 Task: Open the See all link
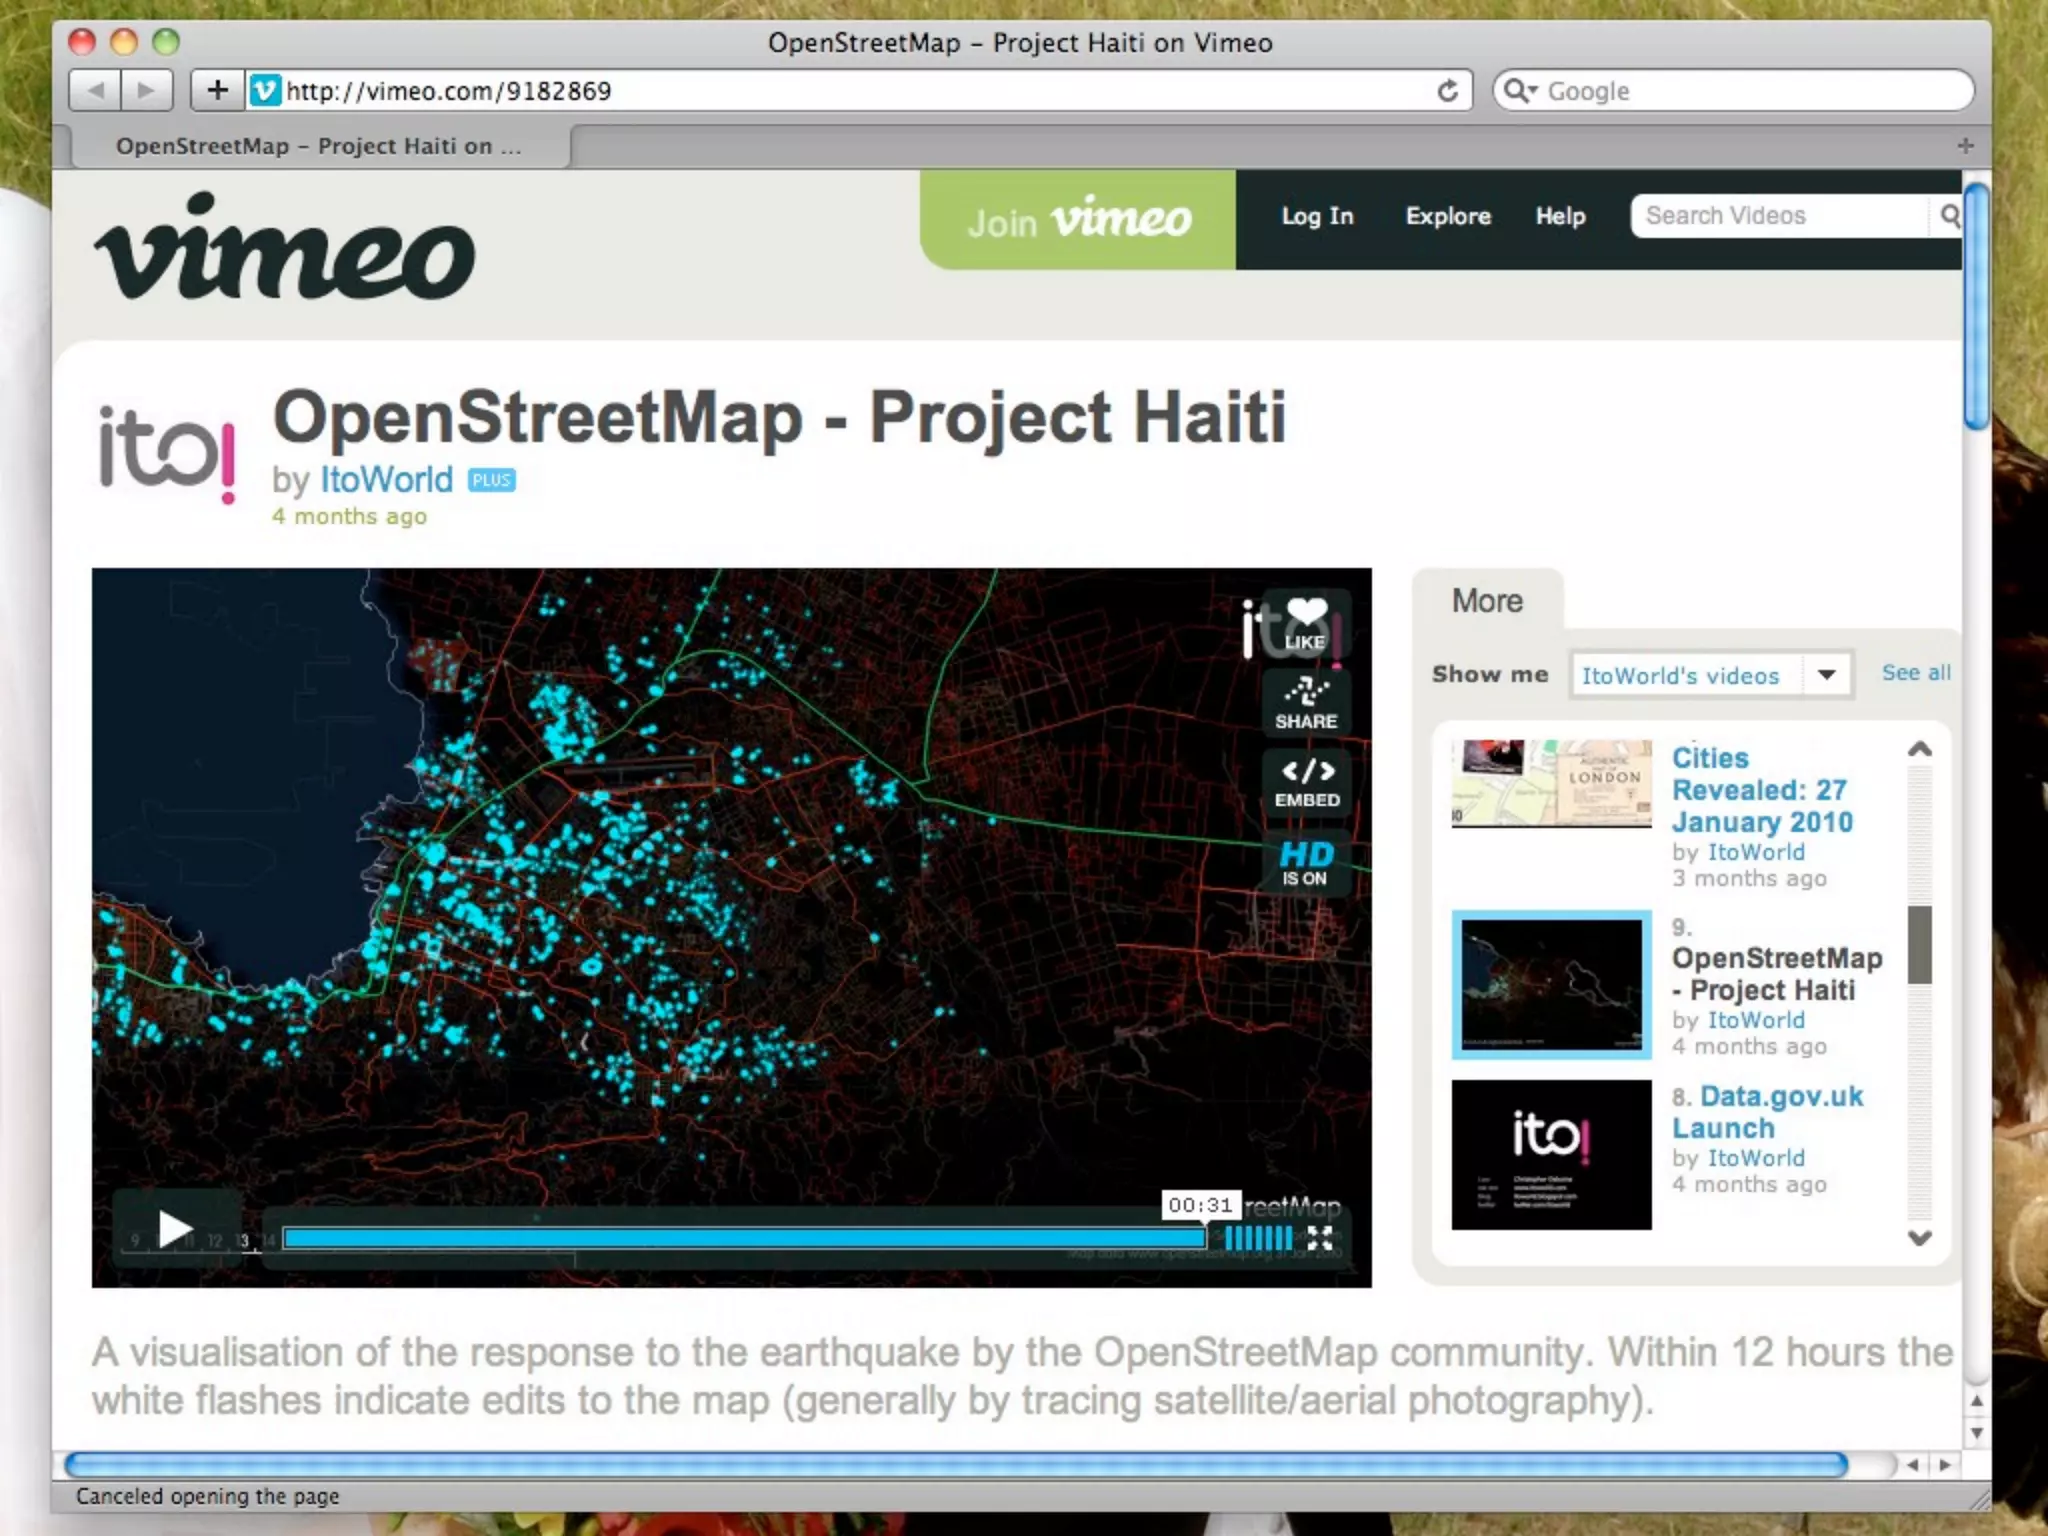(1915, 673)
